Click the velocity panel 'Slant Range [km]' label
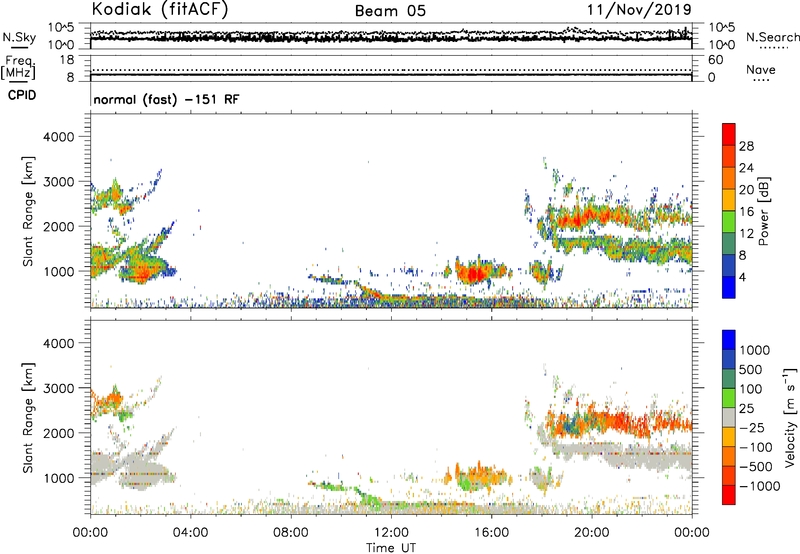Screen dimensions: 800x554 click(x=29, y=418)
